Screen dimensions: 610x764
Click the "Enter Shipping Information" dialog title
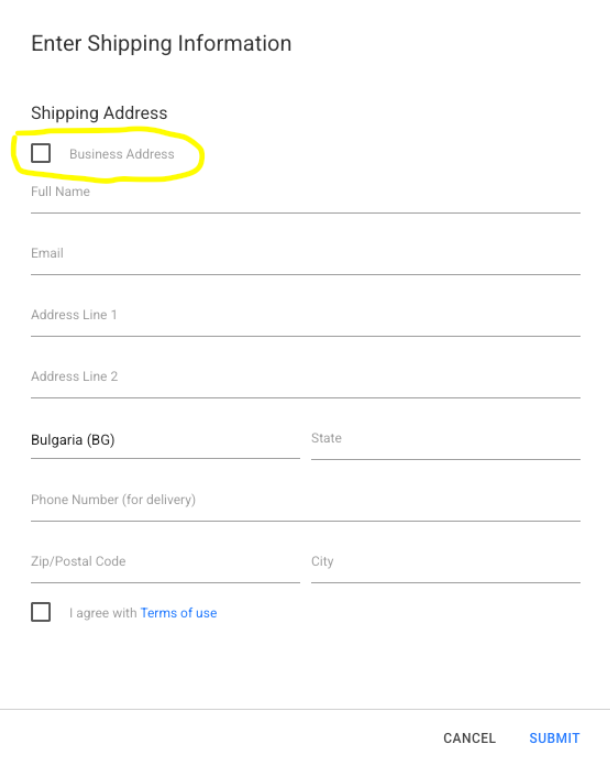pyautogui.click(x=161, y=43)
